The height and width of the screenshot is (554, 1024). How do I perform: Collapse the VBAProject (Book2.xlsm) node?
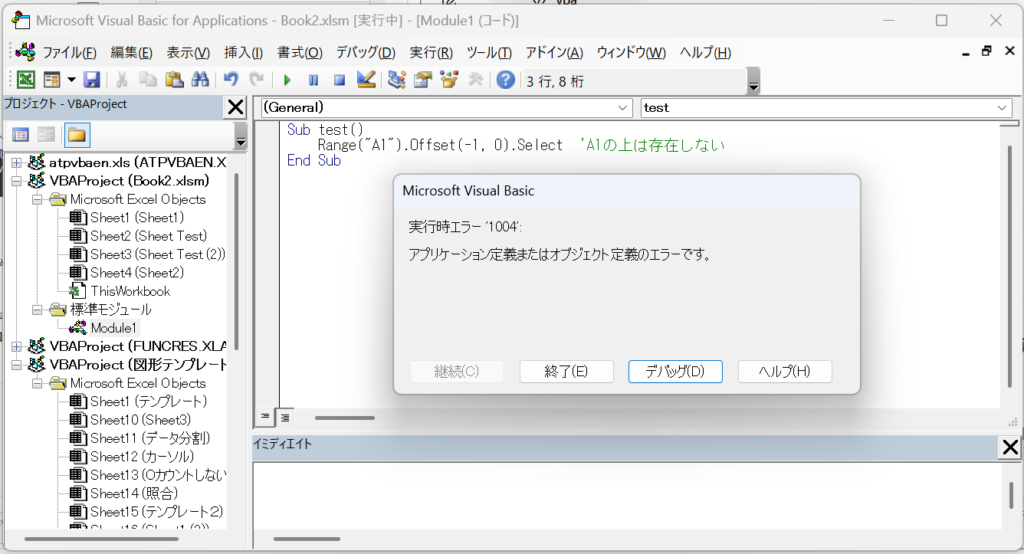[16, 181]
